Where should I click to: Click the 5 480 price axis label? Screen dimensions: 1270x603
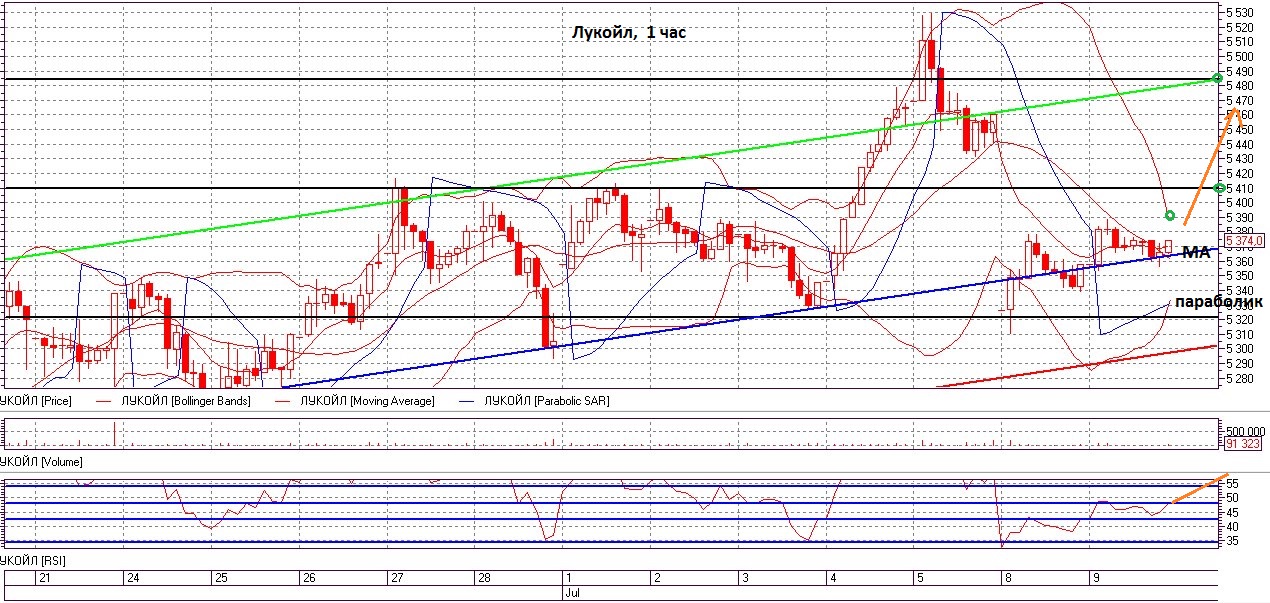click(1240, 86)
